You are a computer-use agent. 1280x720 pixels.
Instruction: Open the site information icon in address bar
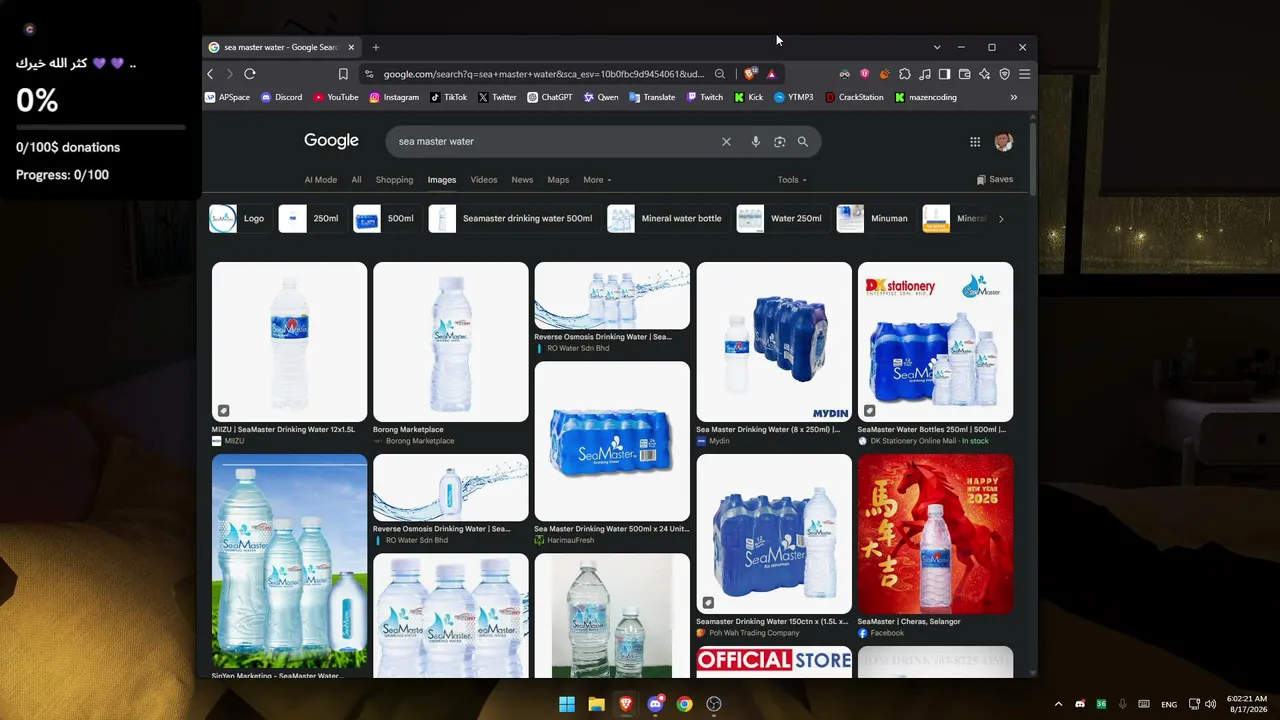pyautogui.click(x=369, y=74)
